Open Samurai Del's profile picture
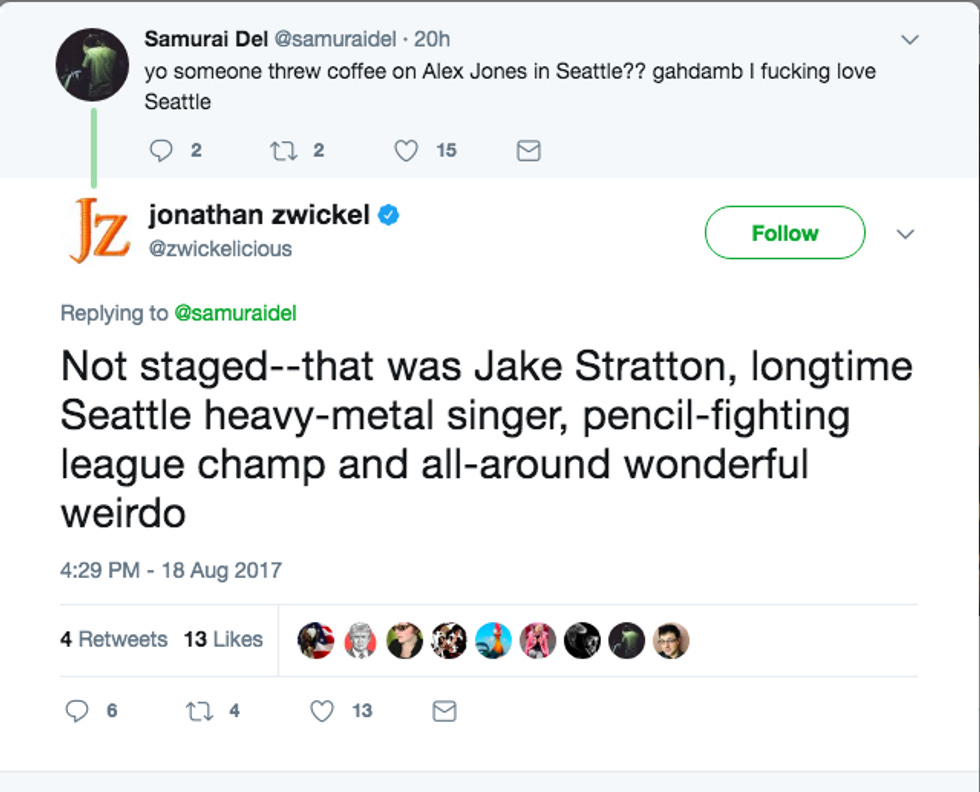 click(92, 64)
